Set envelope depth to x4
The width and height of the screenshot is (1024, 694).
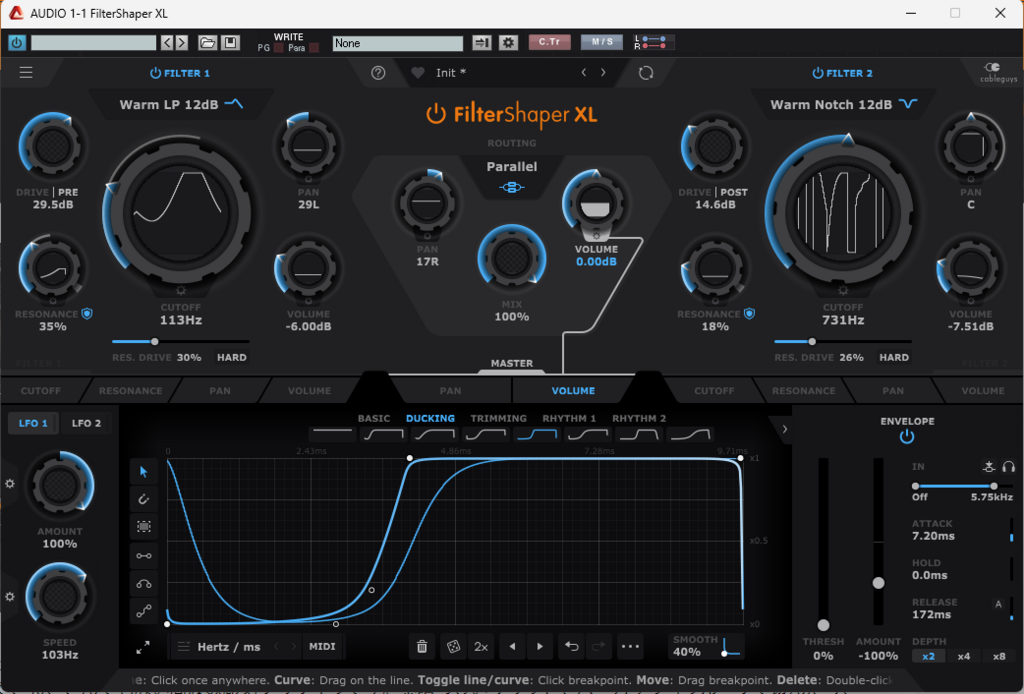coord(963,656)
